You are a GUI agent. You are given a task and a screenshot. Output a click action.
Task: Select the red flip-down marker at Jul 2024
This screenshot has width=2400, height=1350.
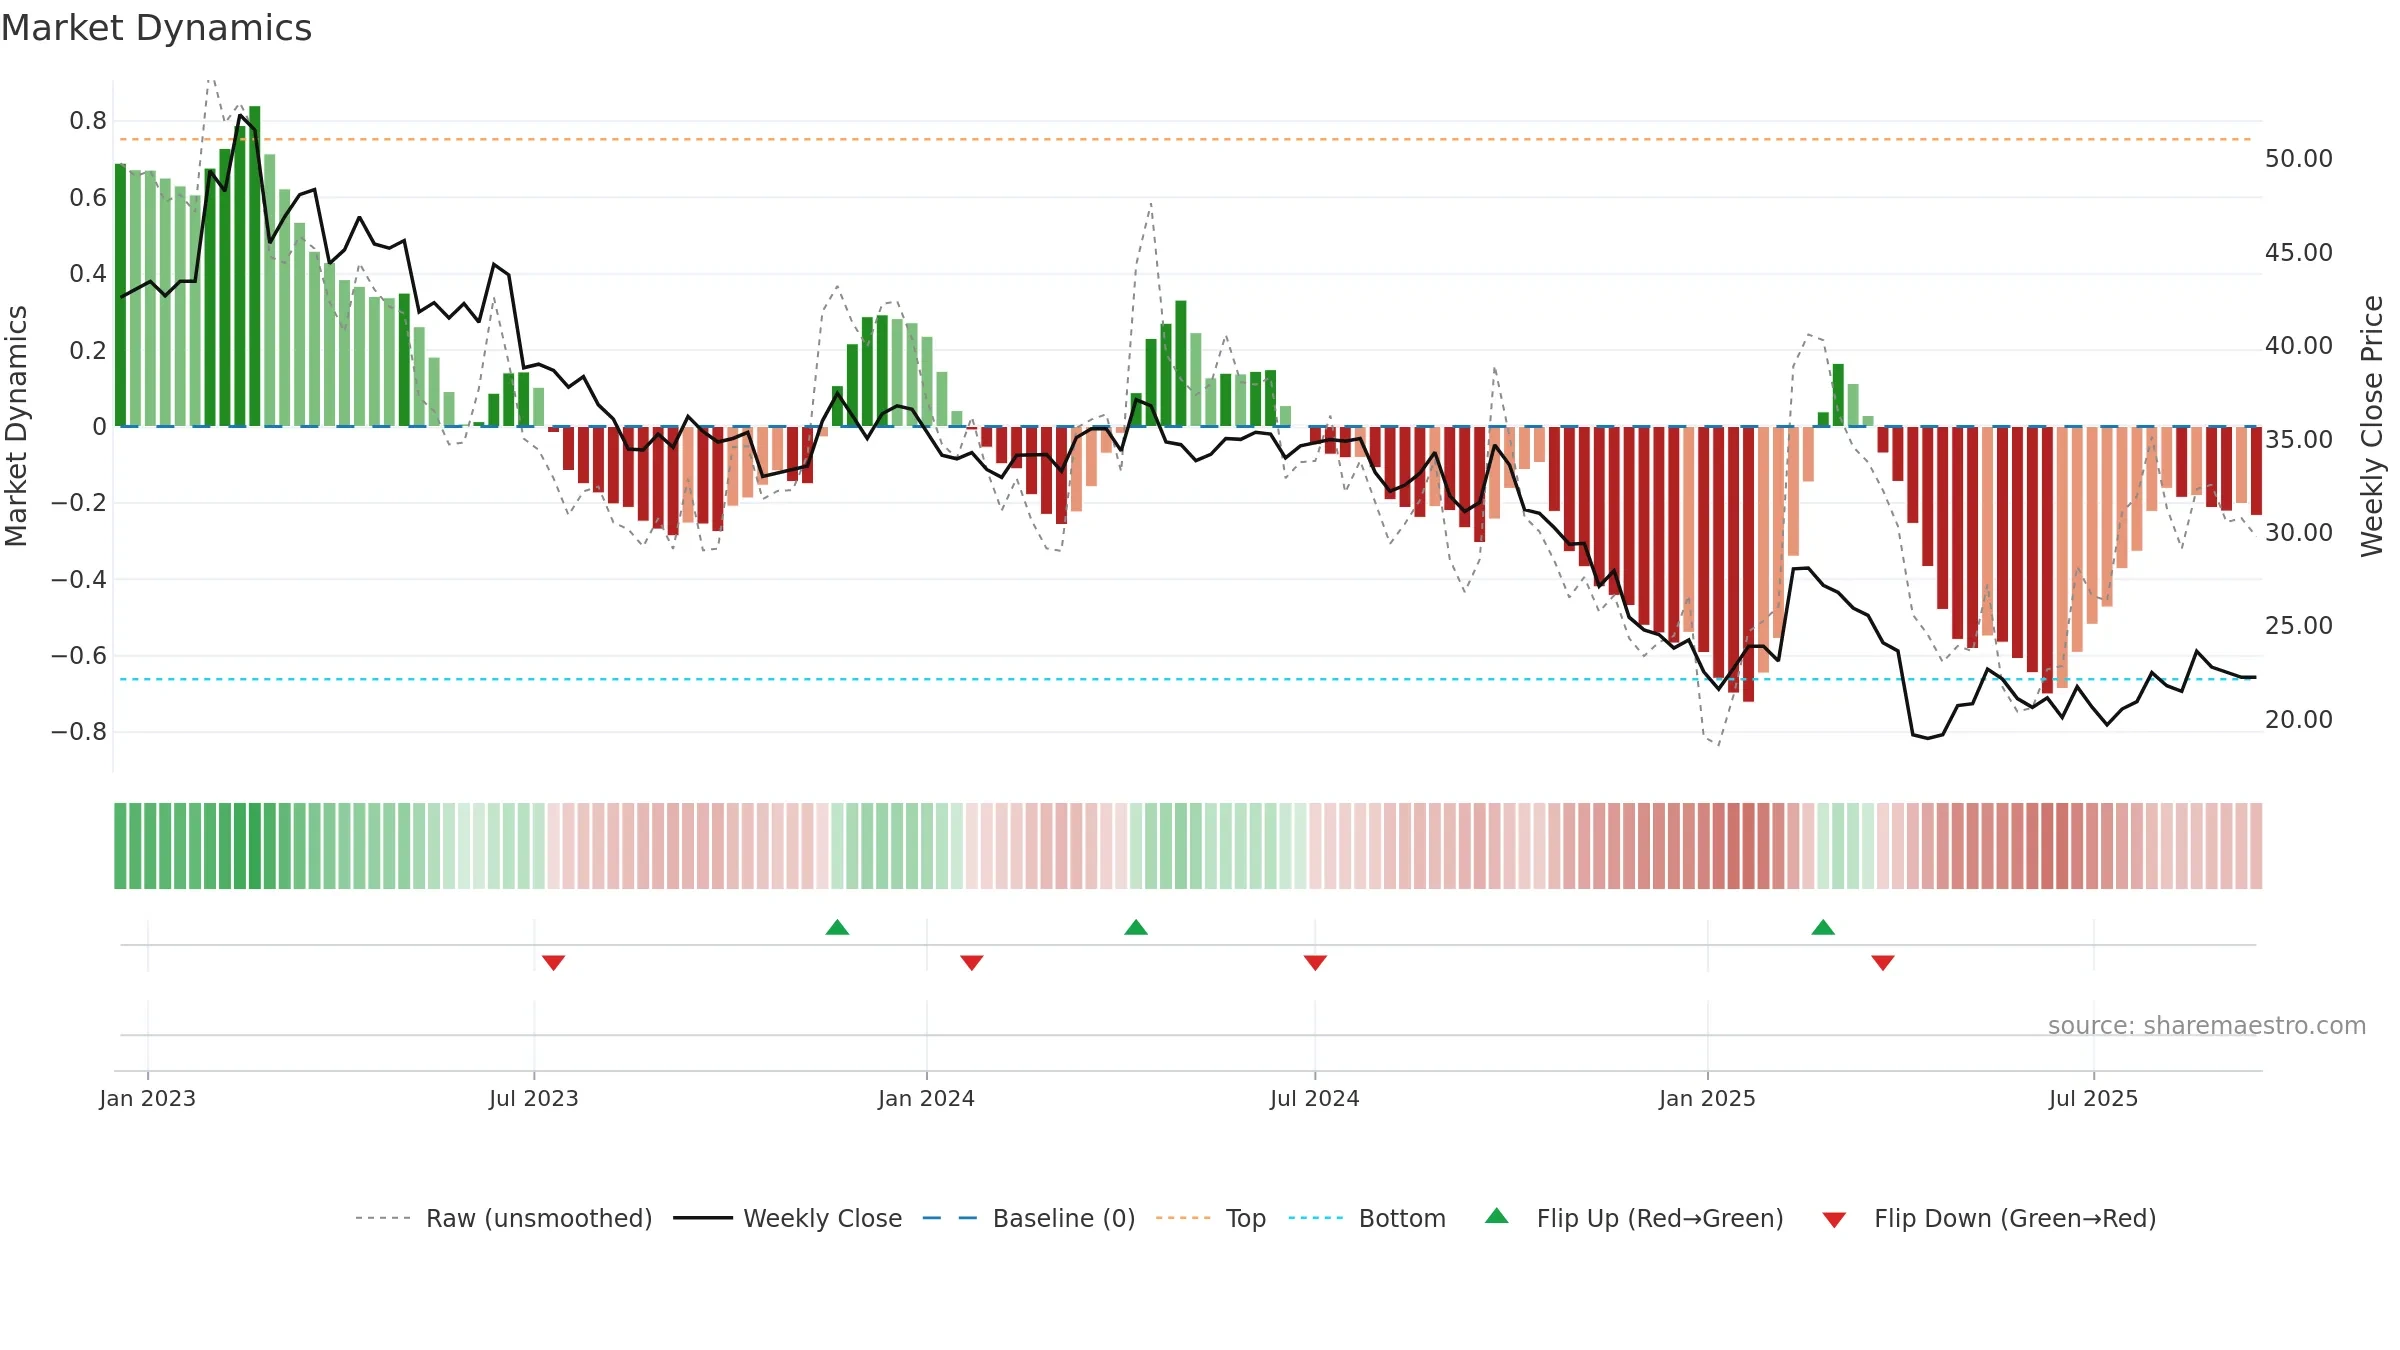click(1315, 962)
